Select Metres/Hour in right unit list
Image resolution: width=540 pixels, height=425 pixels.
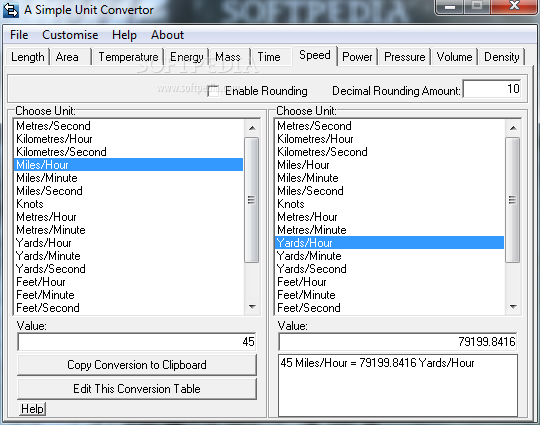pos(390,217)
